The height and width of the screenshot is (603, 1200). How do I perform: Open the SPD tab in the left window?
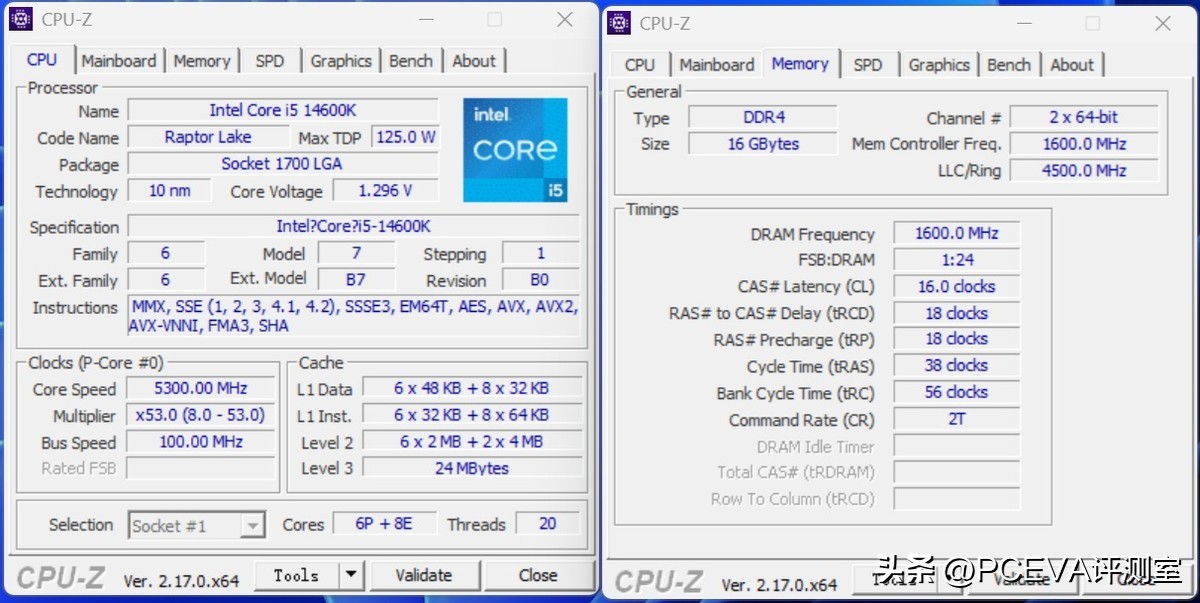270,61
